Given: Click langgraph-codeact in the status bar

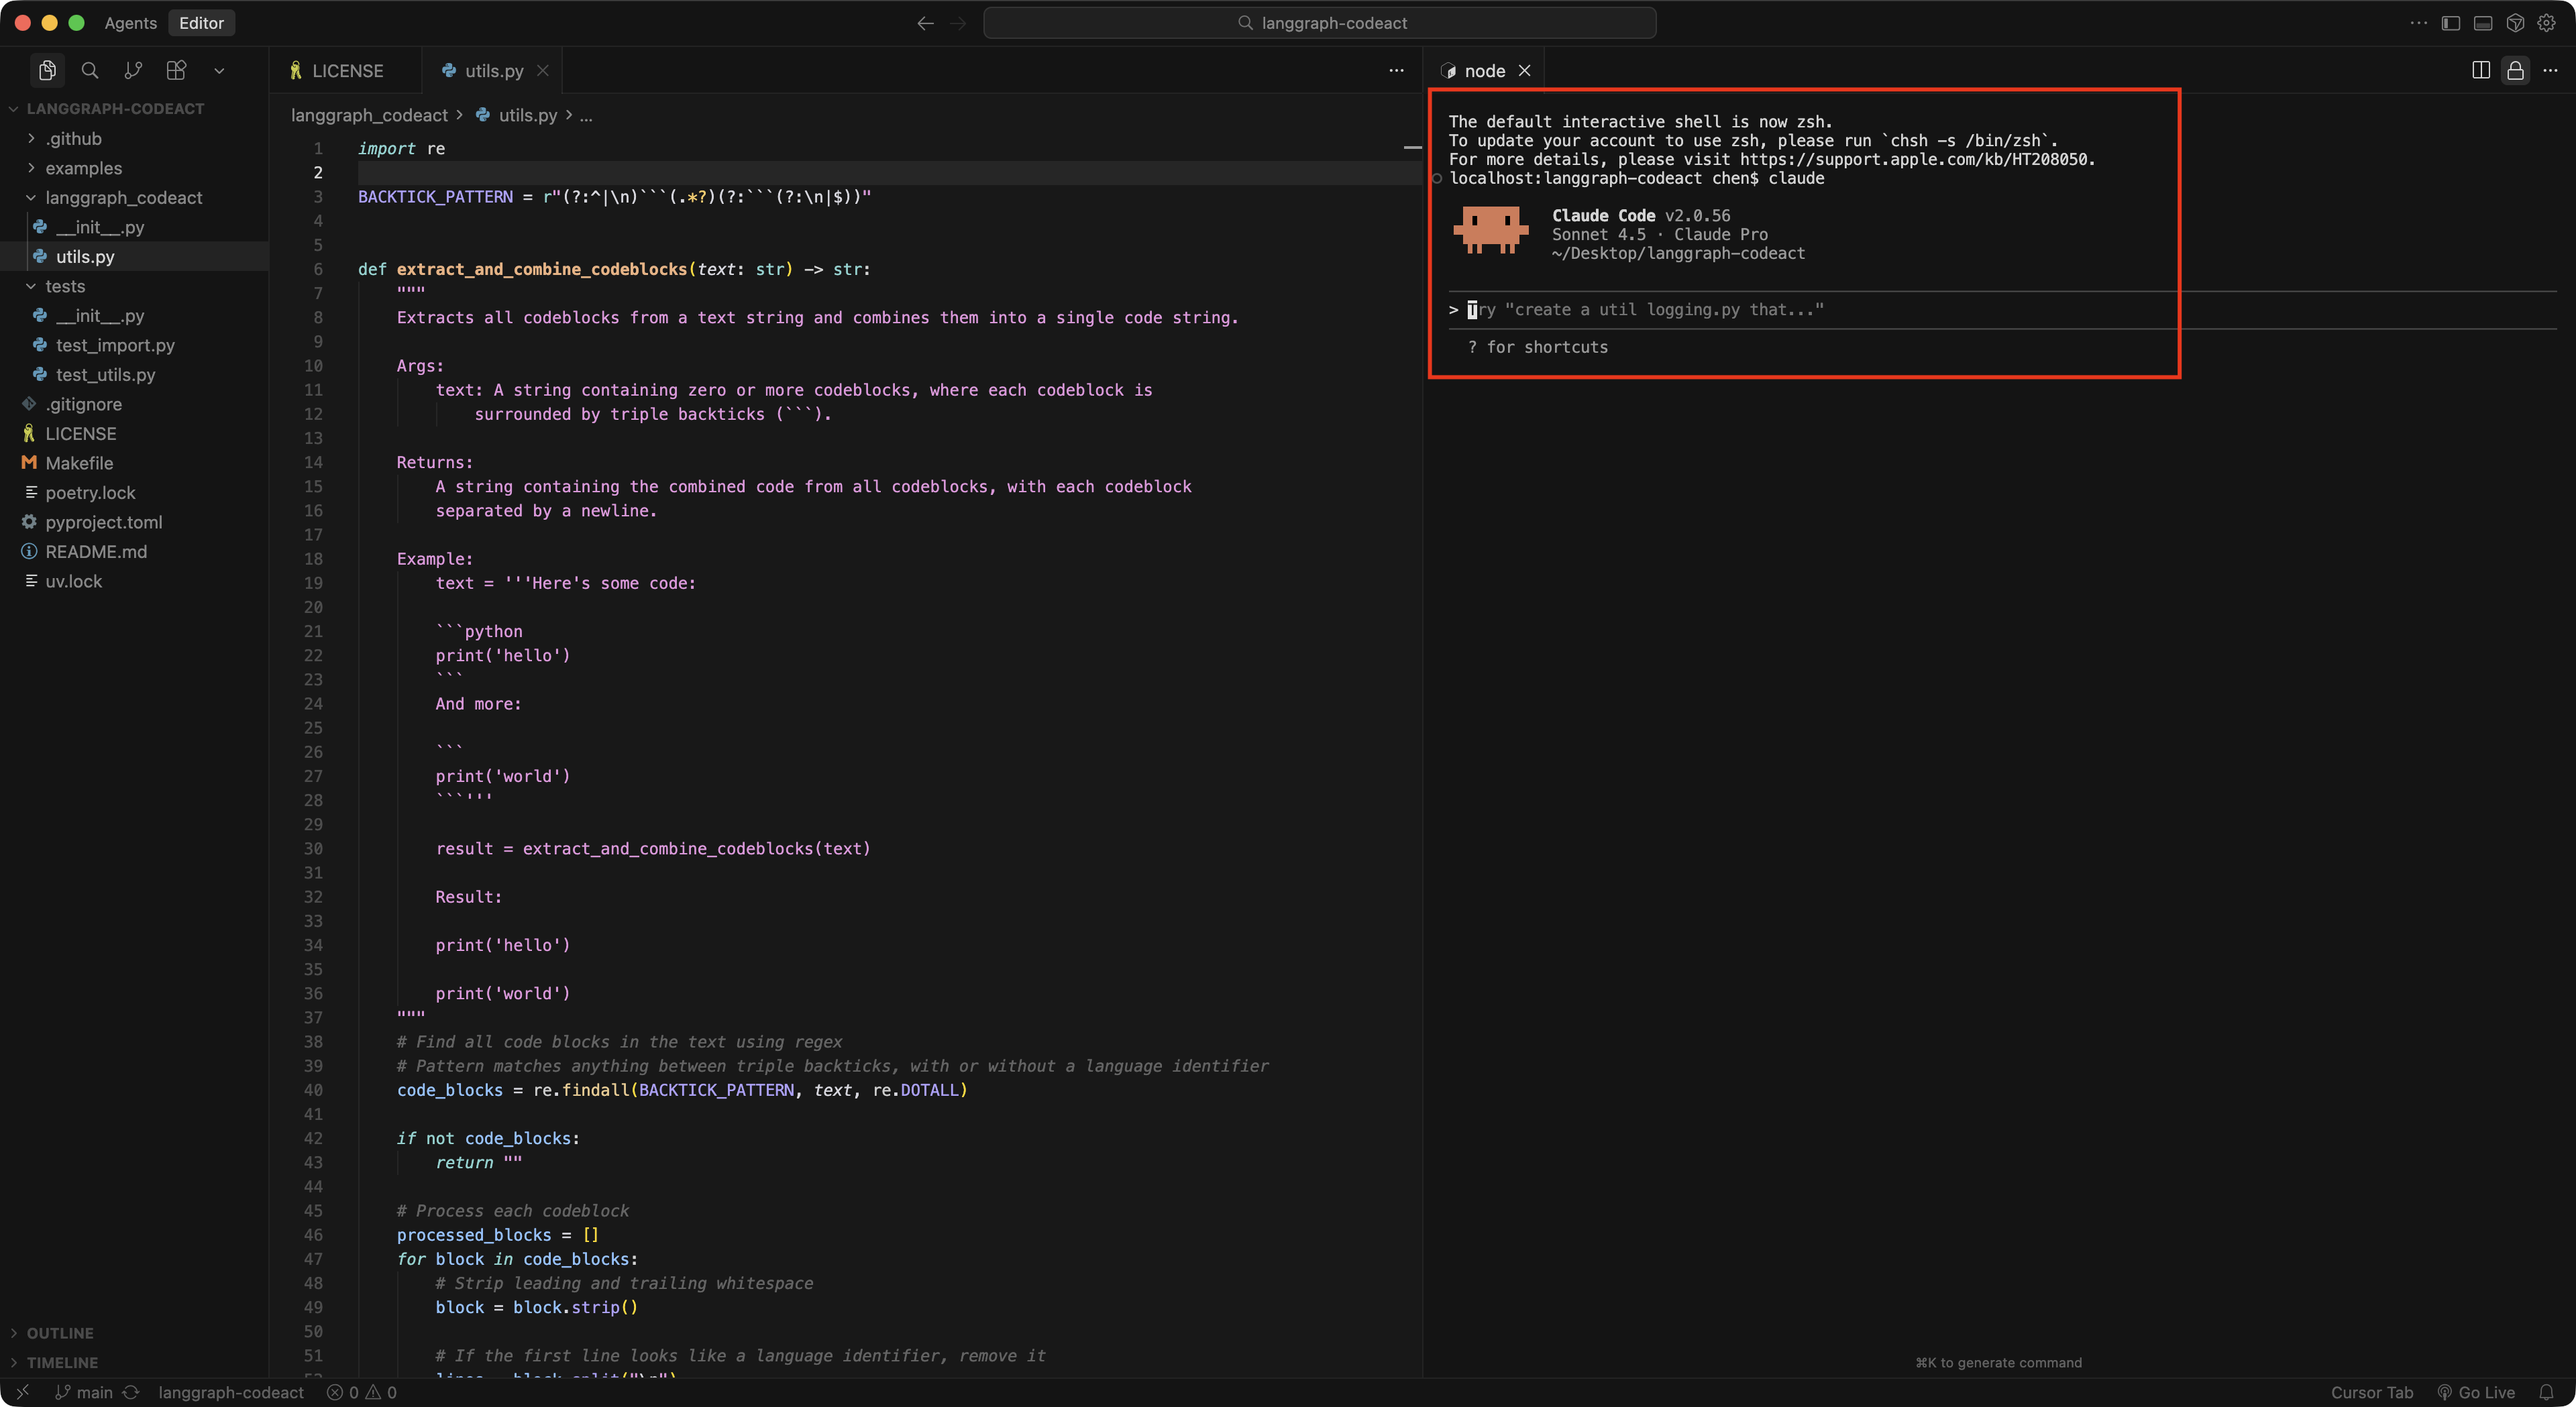Looking at the screenshot, I should pos(231,1392).
